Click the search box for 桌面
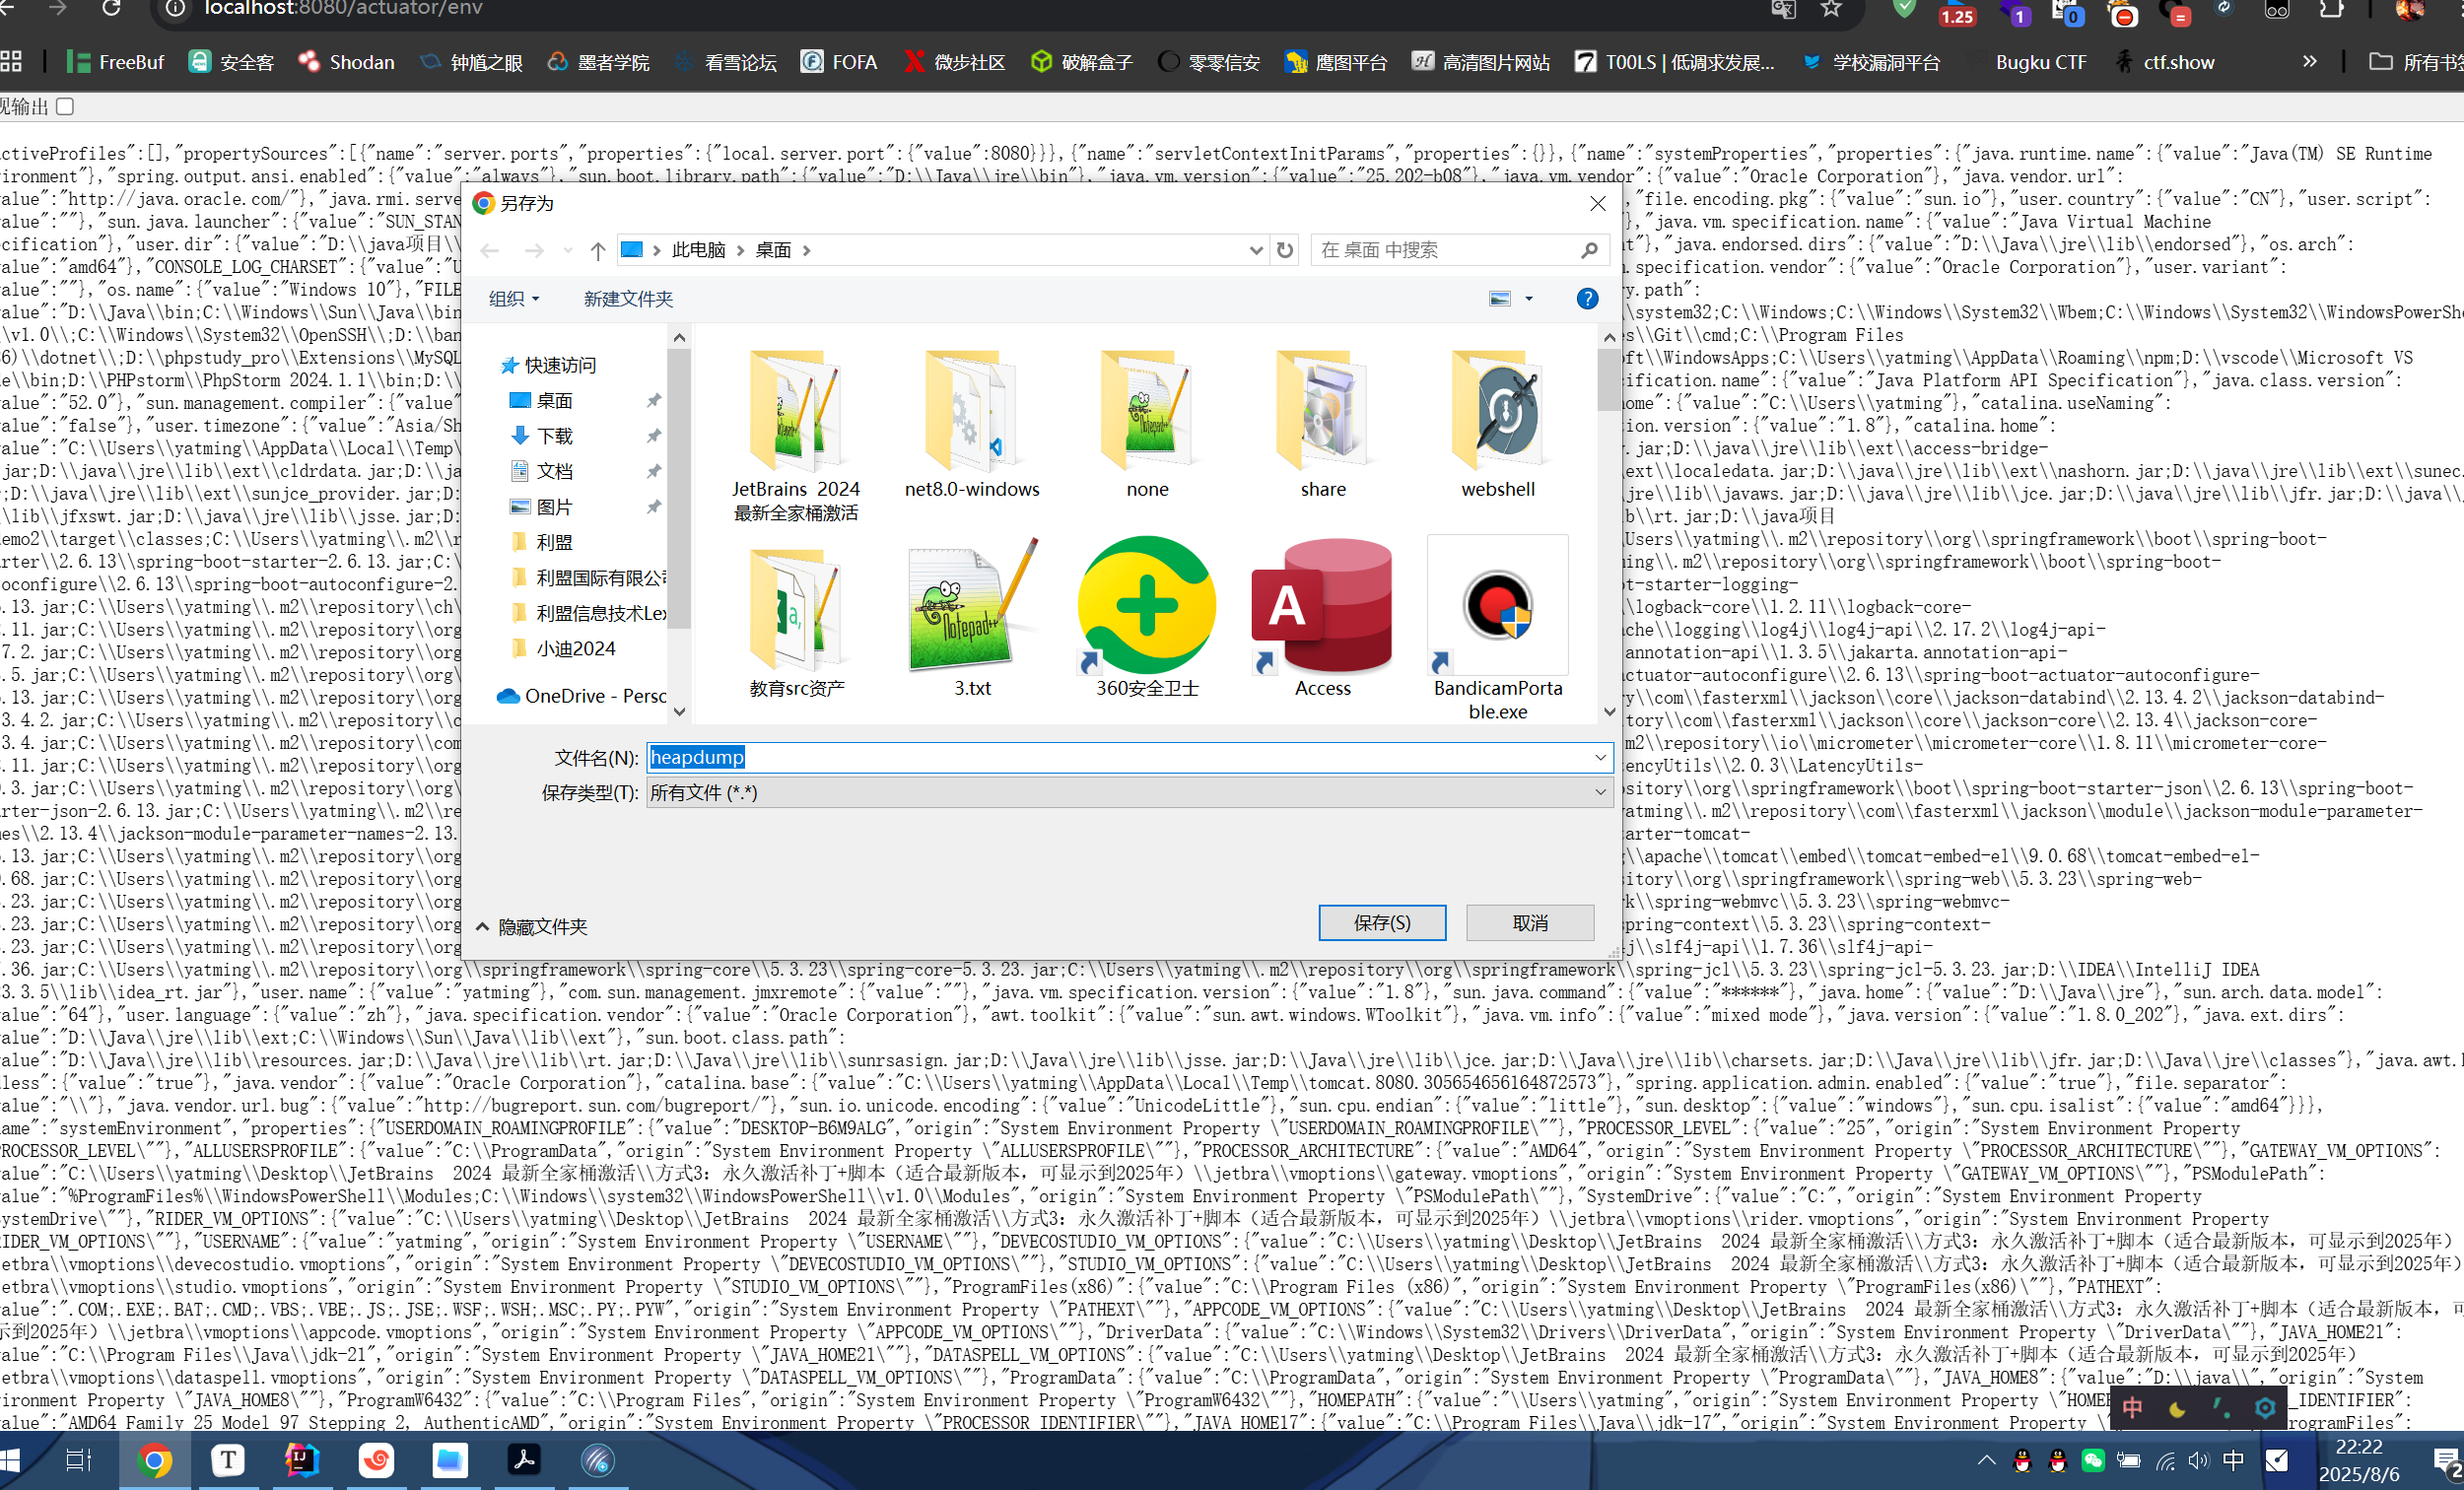 (x=1445, y=250)
